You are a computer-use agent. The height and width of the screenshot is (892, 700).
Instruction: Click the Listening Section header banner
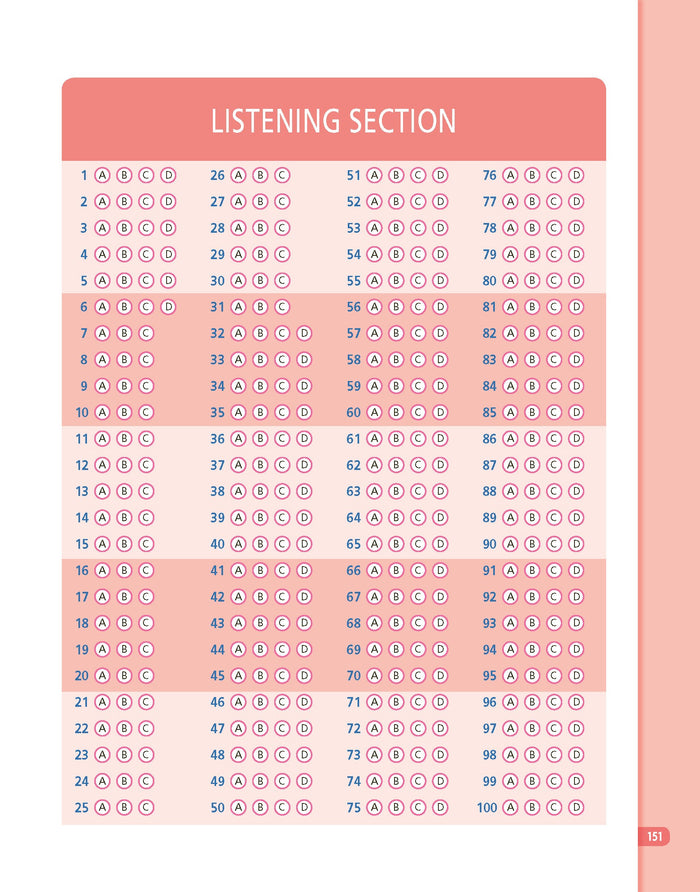(x=333, y=119)
